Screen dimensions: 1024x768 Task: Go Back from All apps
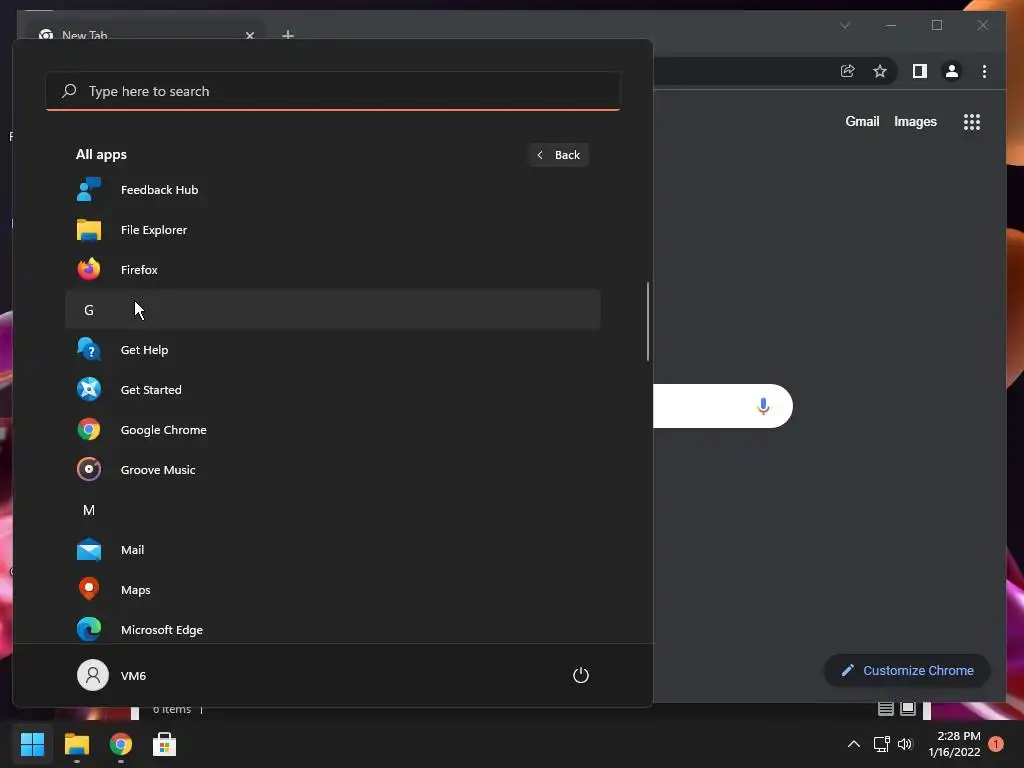(x=559, y=155)
